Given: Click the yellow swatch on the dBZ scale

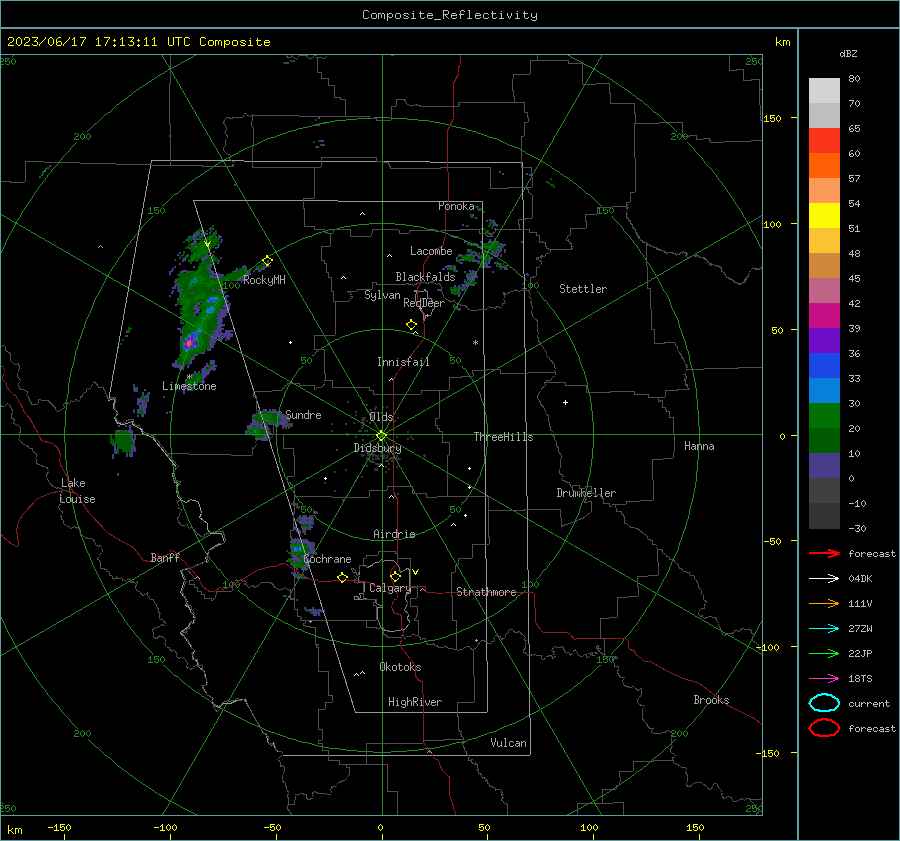Looking at the screenshot, I should (x=824, y=216).
